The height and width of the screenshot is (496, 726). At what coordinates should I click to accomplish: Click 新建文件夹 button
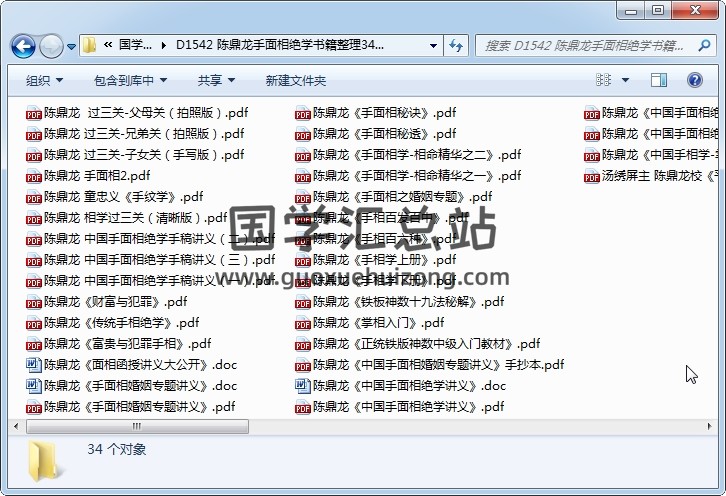click(x=295, y=81)
